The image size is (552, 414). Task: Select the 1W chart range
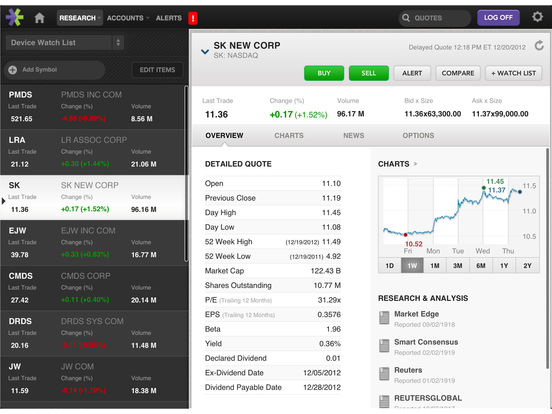(x=412, y=265)
